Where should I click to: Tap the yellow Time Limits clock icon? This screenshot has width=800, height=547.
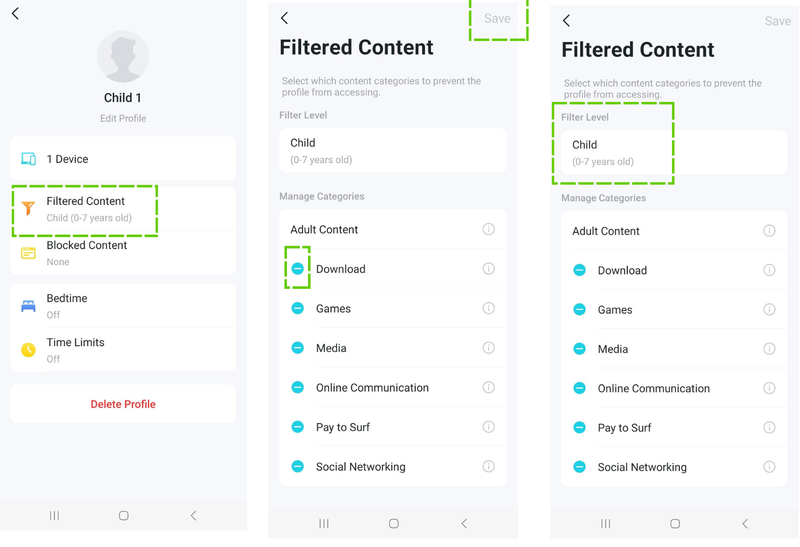point(29,350)
